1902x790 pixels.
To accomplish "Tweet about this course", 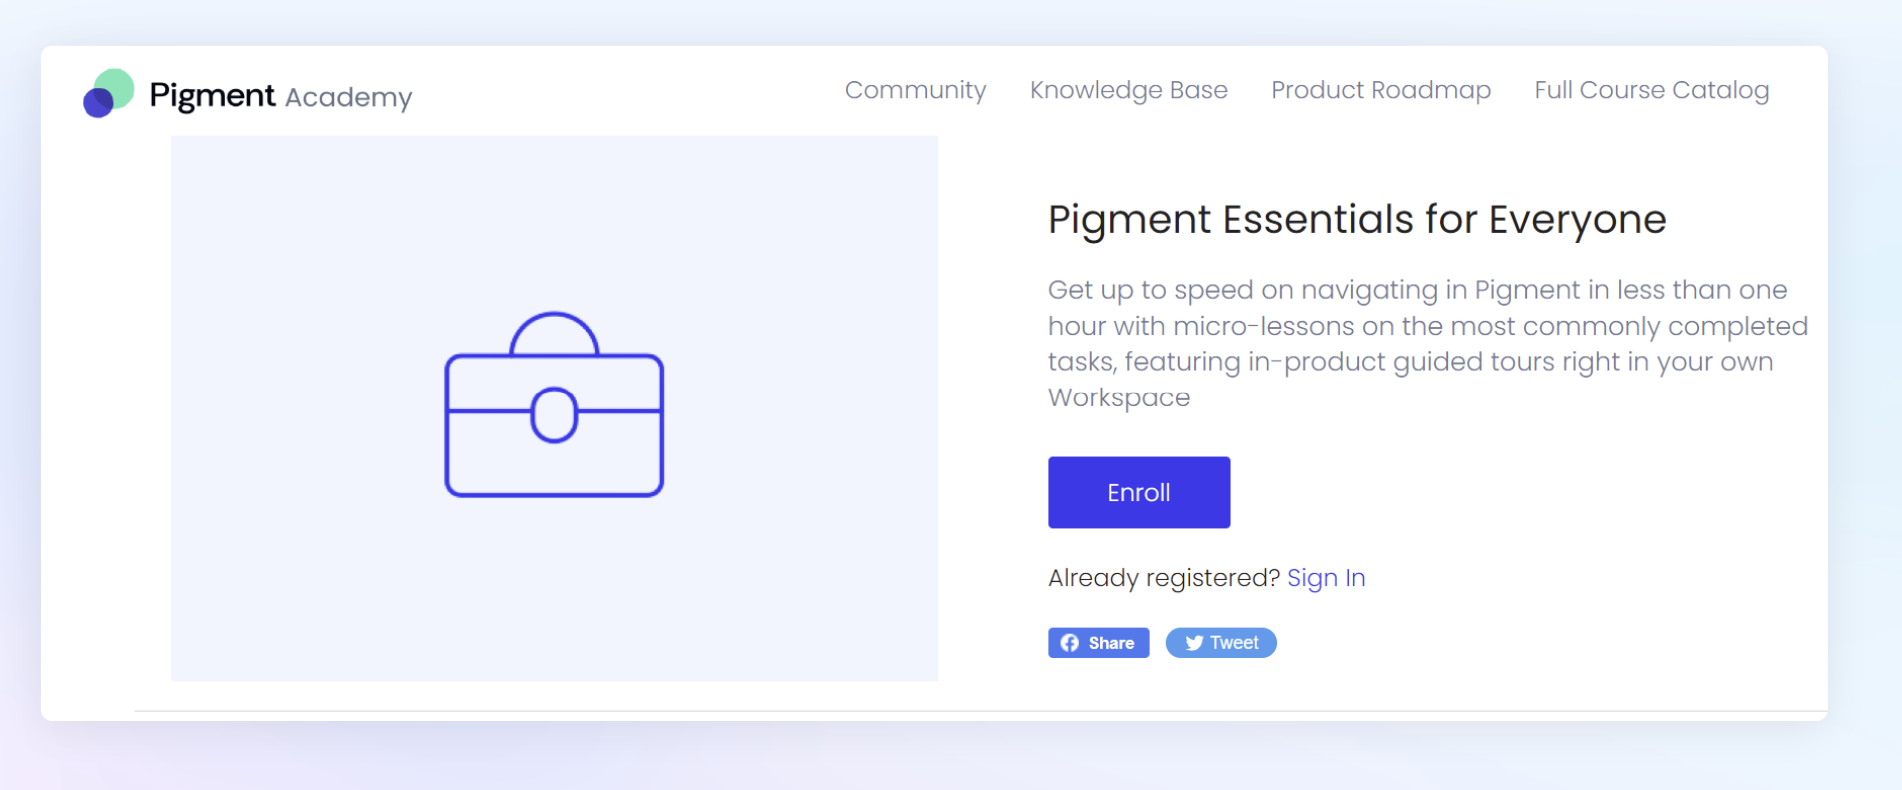I will tap(1221, 643).
